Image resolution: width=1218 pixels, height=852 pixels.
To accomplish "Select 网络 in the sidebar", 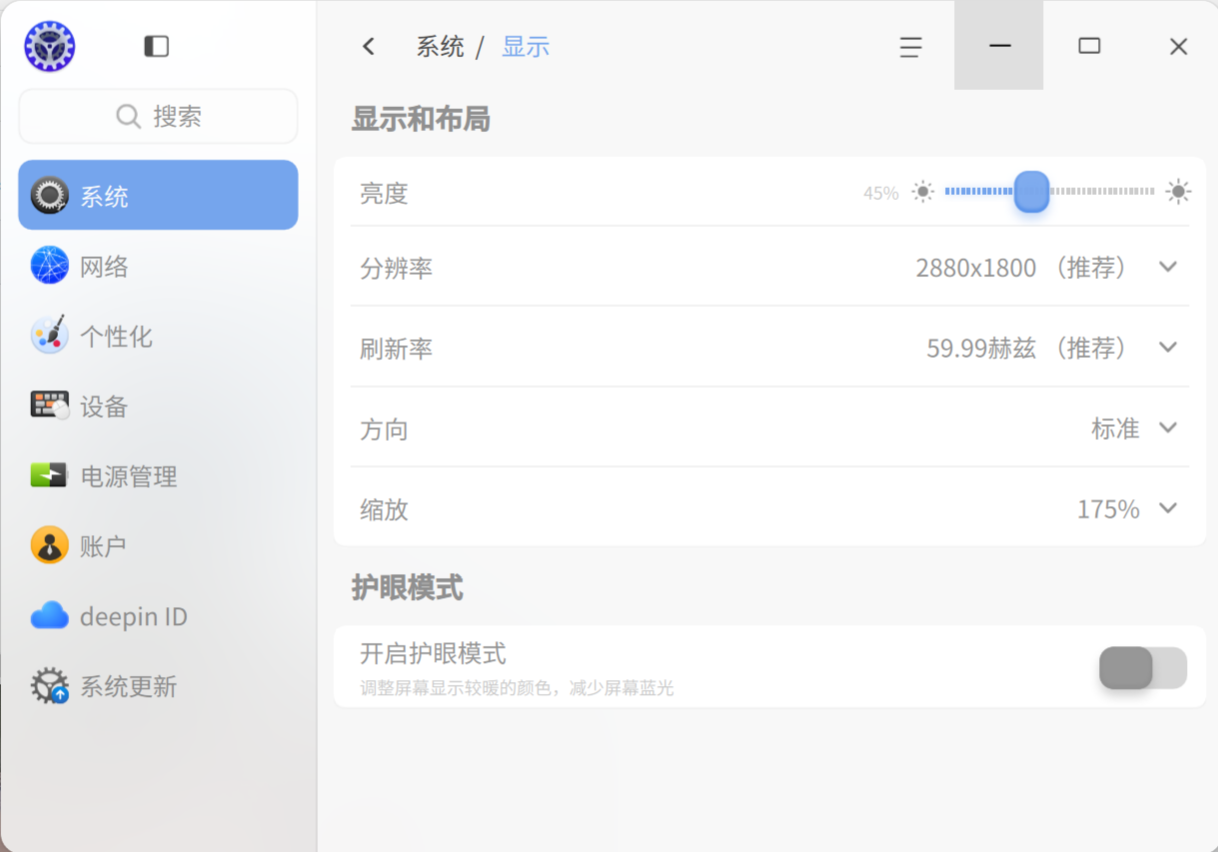I will pos(158,266).
